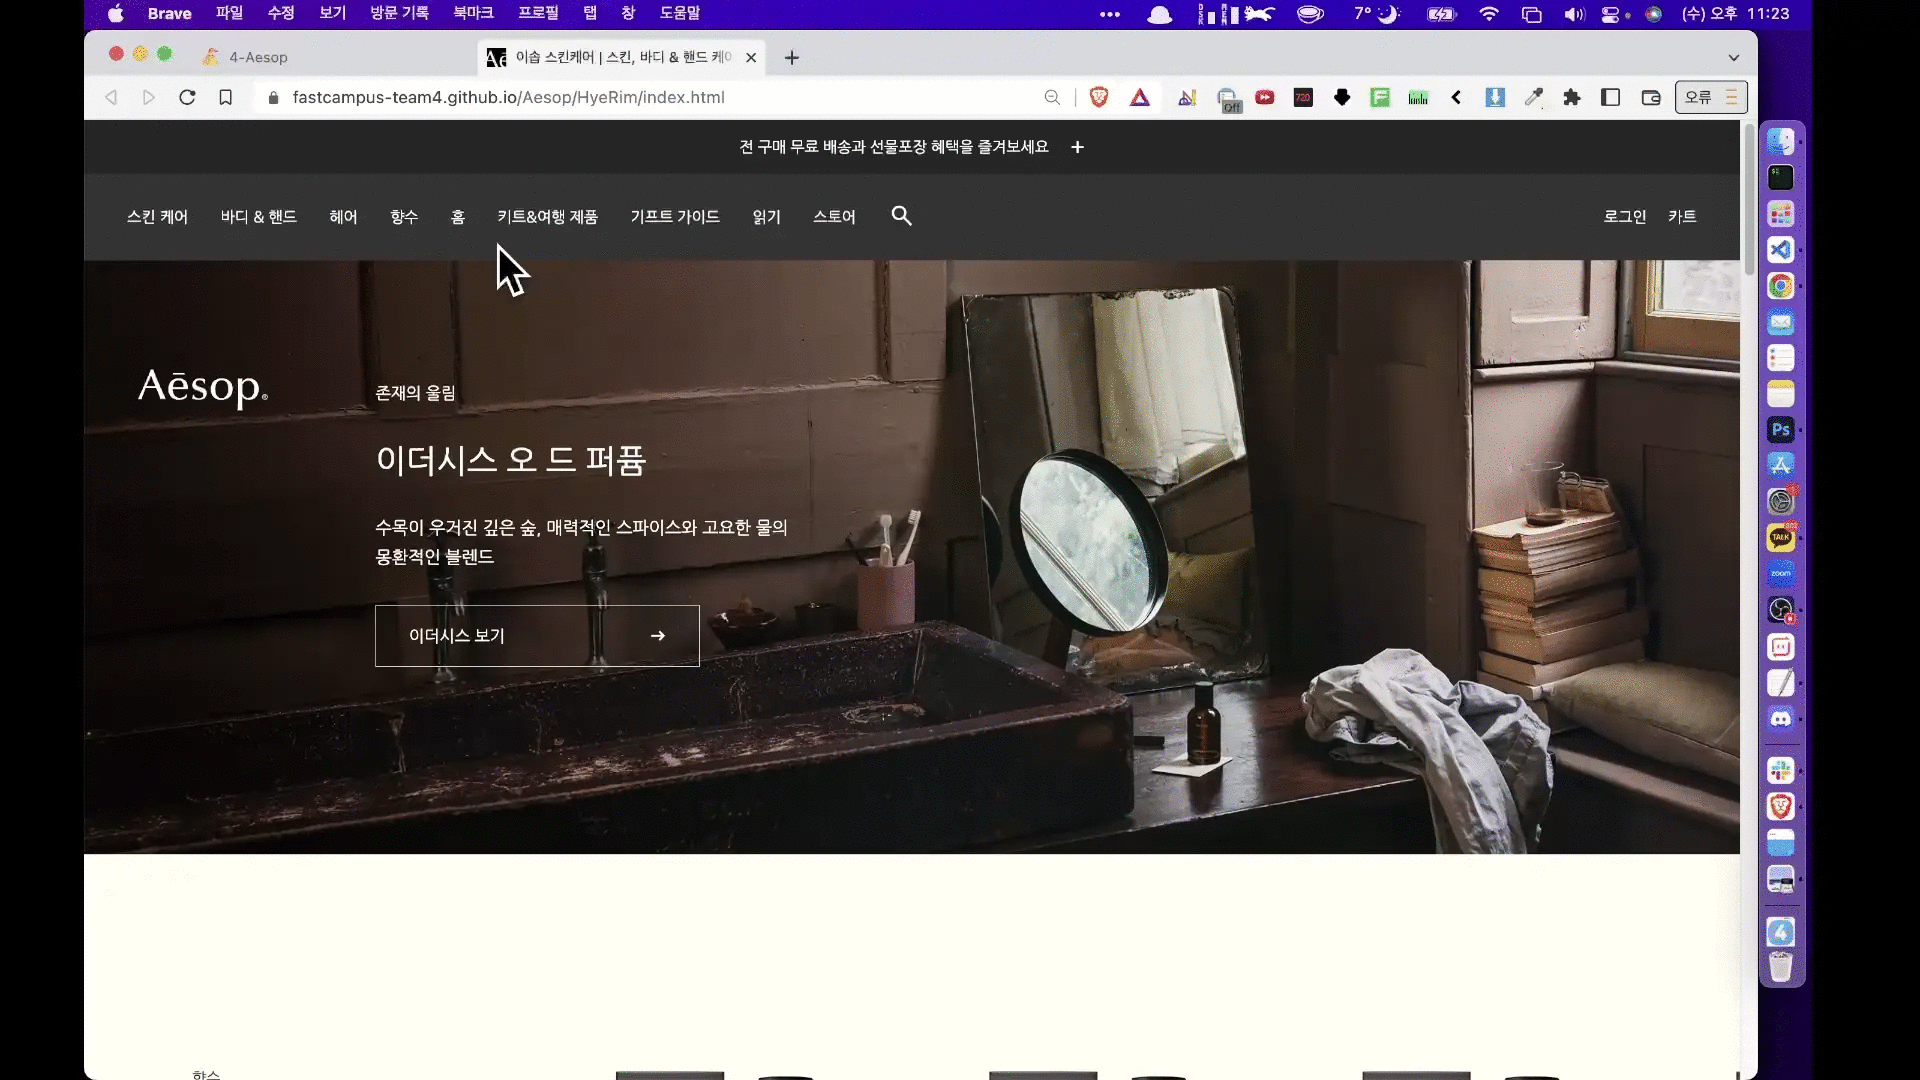Click the blue download arrow extension icon
The width and height of the screenshot is (1920, 1080).
(1495, 98)
